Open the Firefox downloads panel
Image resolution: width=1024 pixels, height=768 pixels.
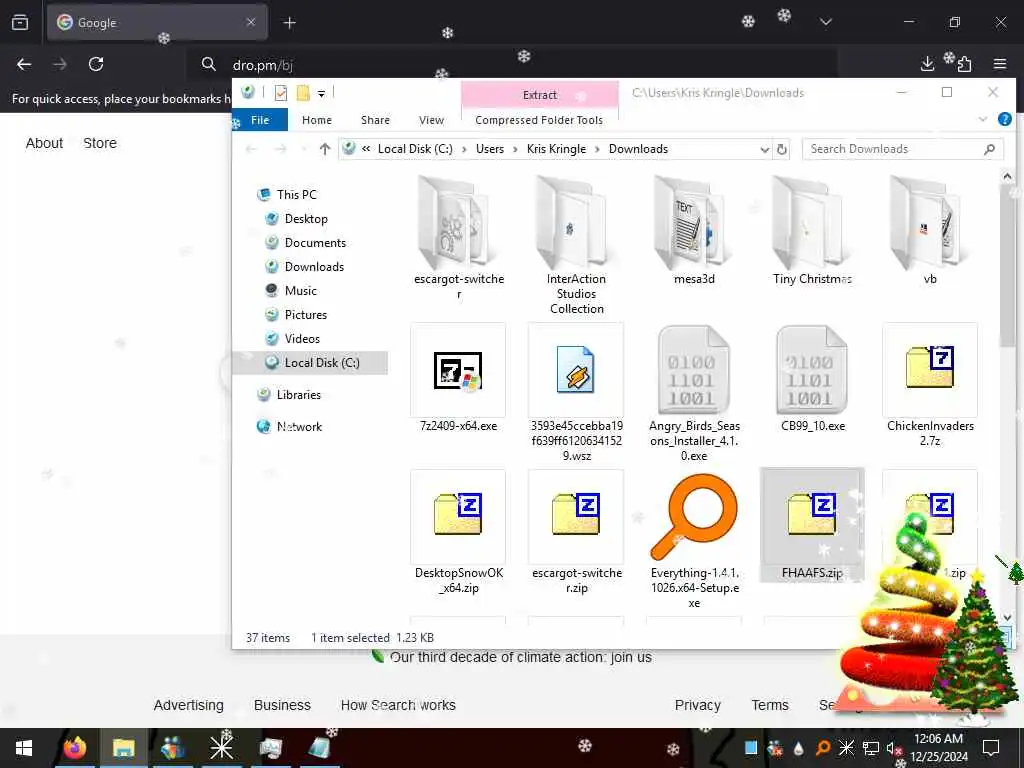pyautogui.click(x=927, y=64)
